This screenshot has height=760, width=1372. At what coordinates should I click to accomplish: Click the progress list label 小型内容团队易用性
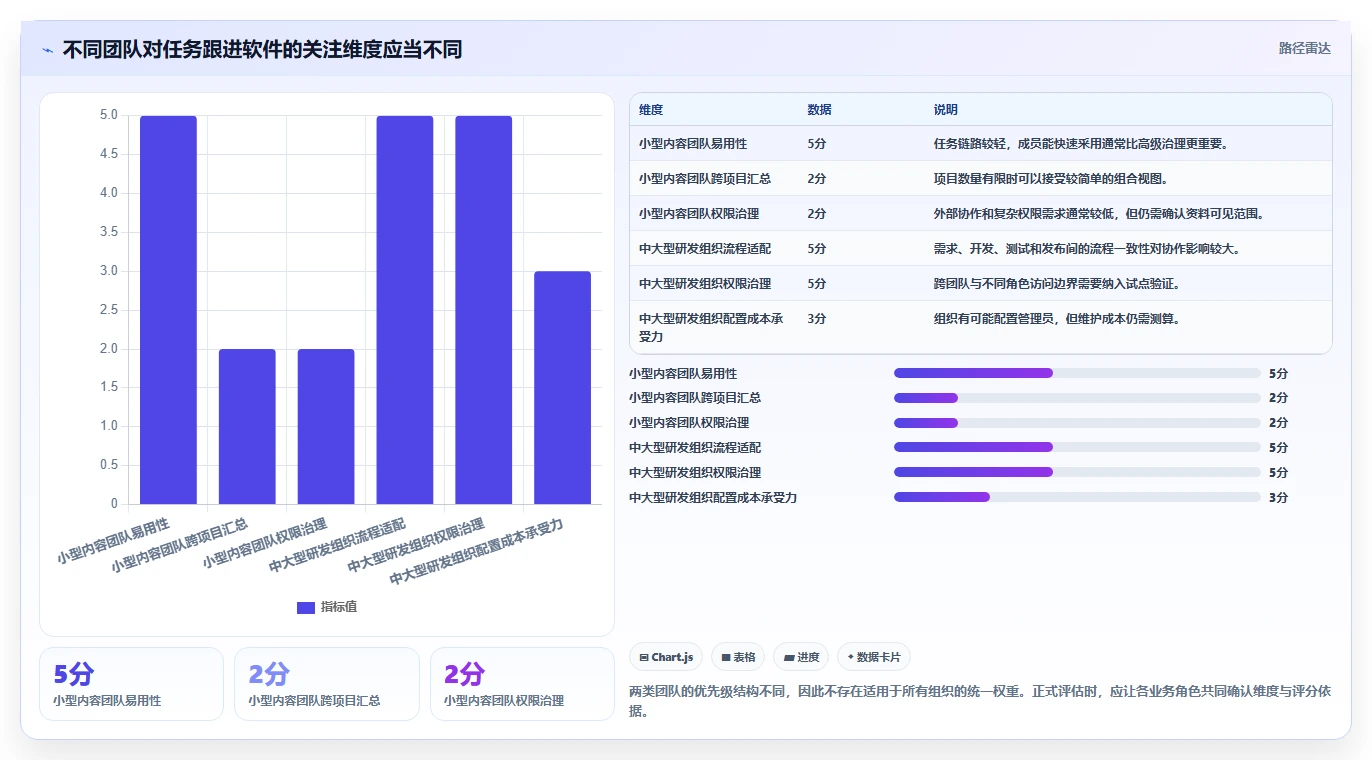coord(683,373)
